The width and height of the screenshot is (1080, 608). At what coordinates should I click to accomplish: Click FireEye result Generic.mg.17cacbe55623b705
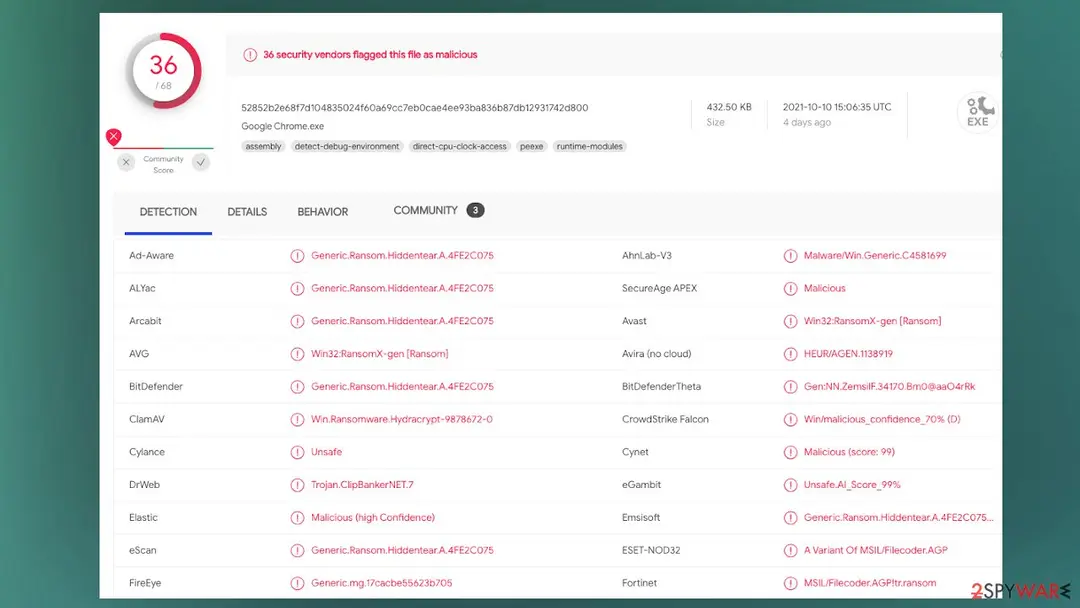point(382,583)
